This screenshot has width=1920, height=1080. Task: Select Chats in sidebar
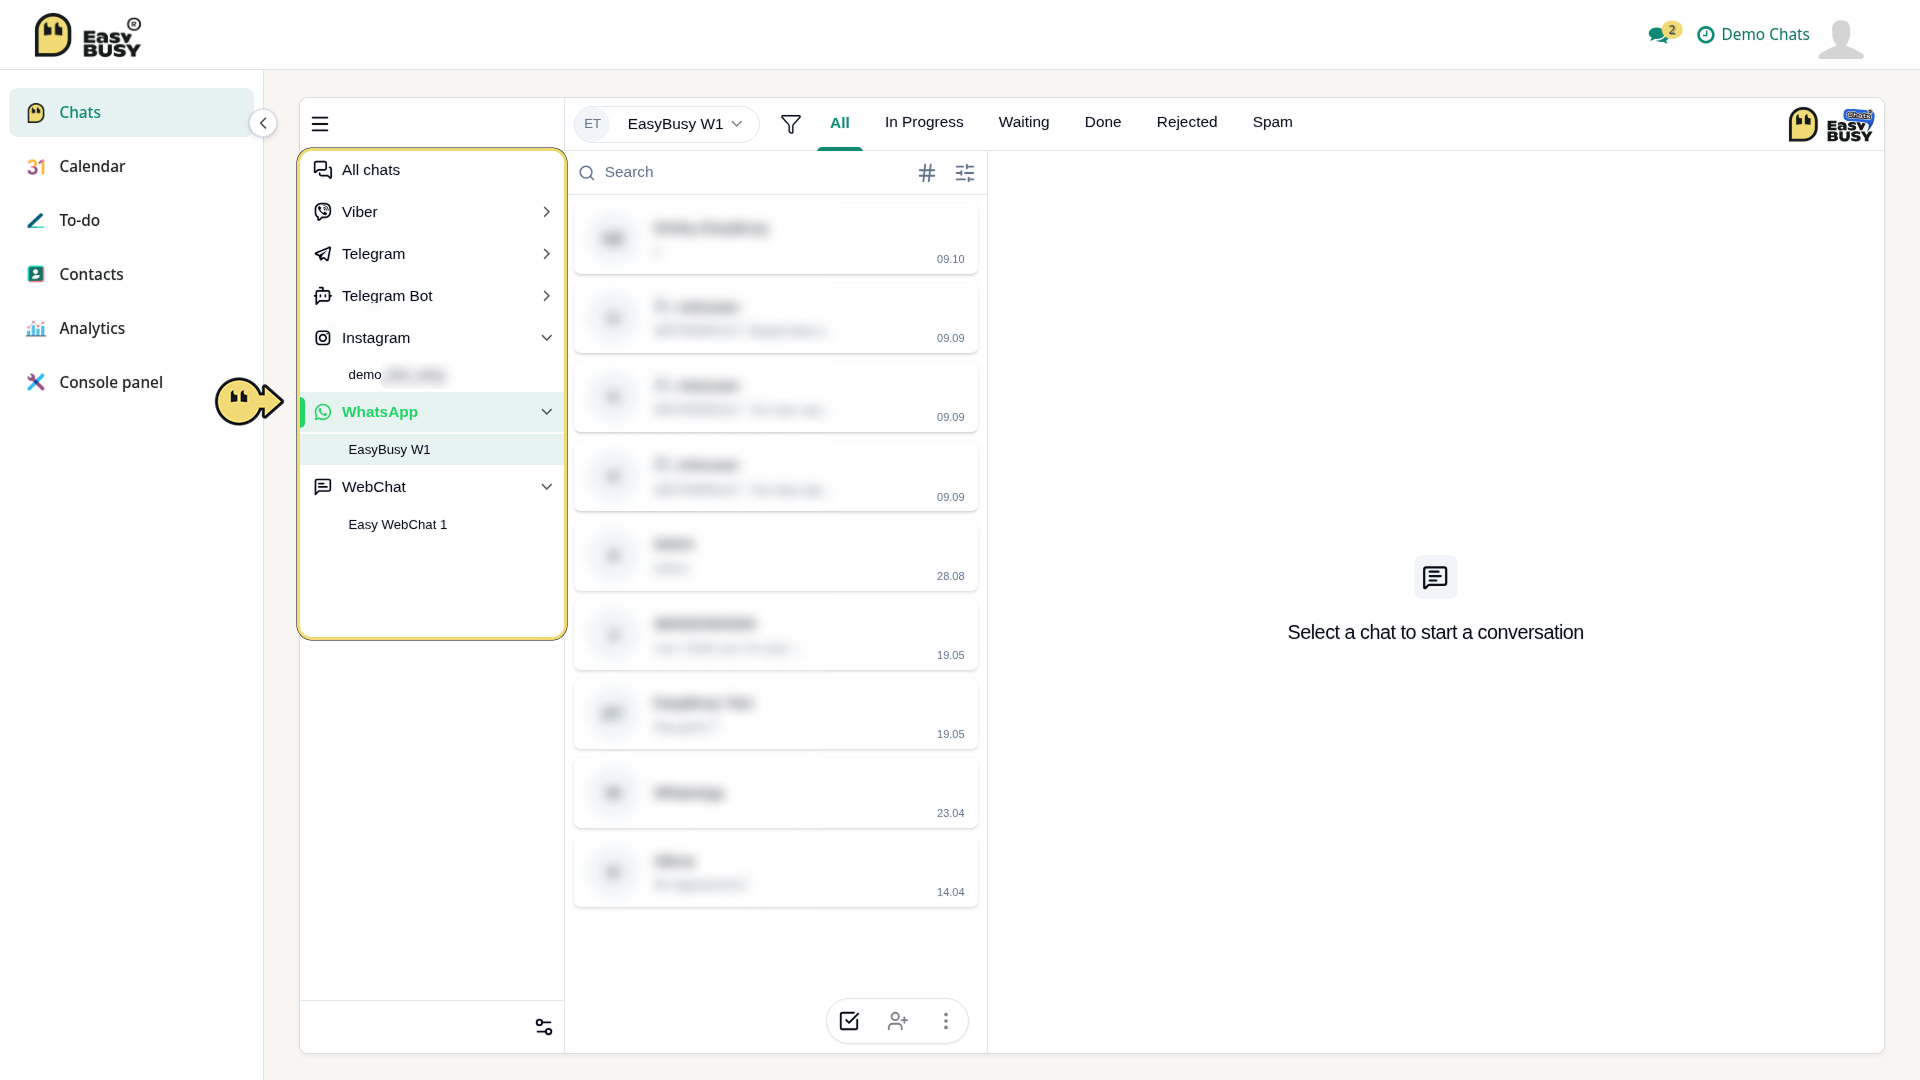pyautogui.click(x=131, y=112)
